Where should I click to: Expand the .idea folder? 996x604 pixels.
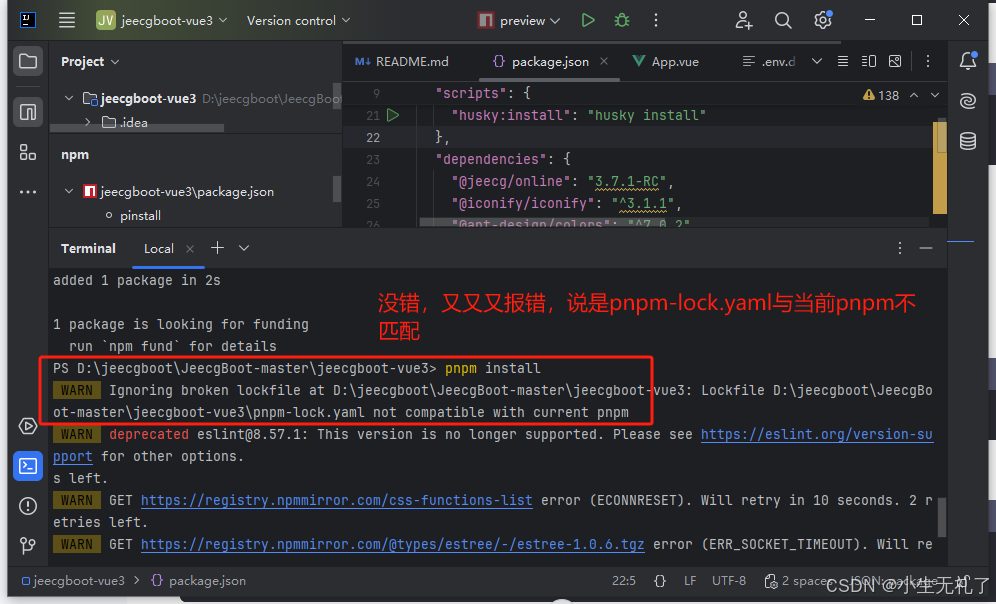pyautogui.click(x=88, y=122)
